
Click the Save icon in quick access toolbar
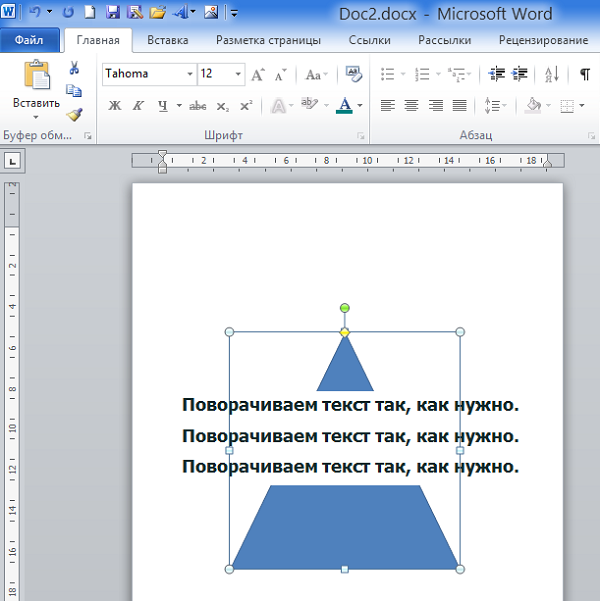point(113,13)
